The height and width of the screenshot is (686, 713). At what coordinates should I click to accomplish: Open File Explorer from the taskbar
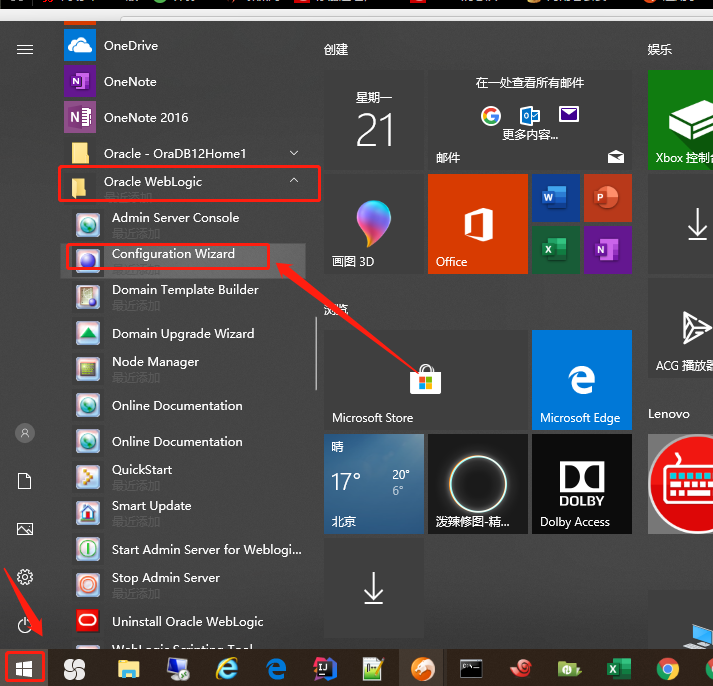(x=129, y=669)
